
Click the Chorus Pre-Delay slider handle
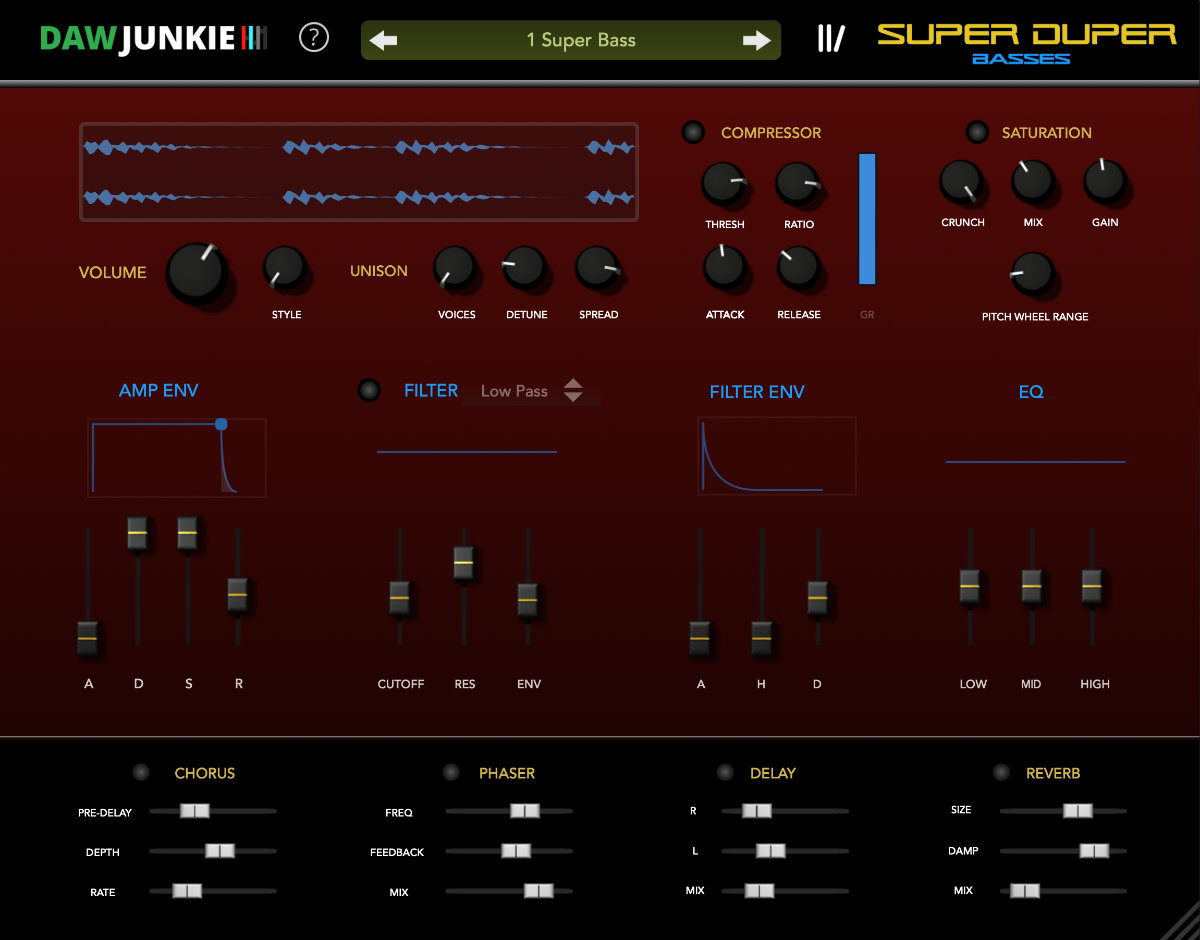coord(194,811)
